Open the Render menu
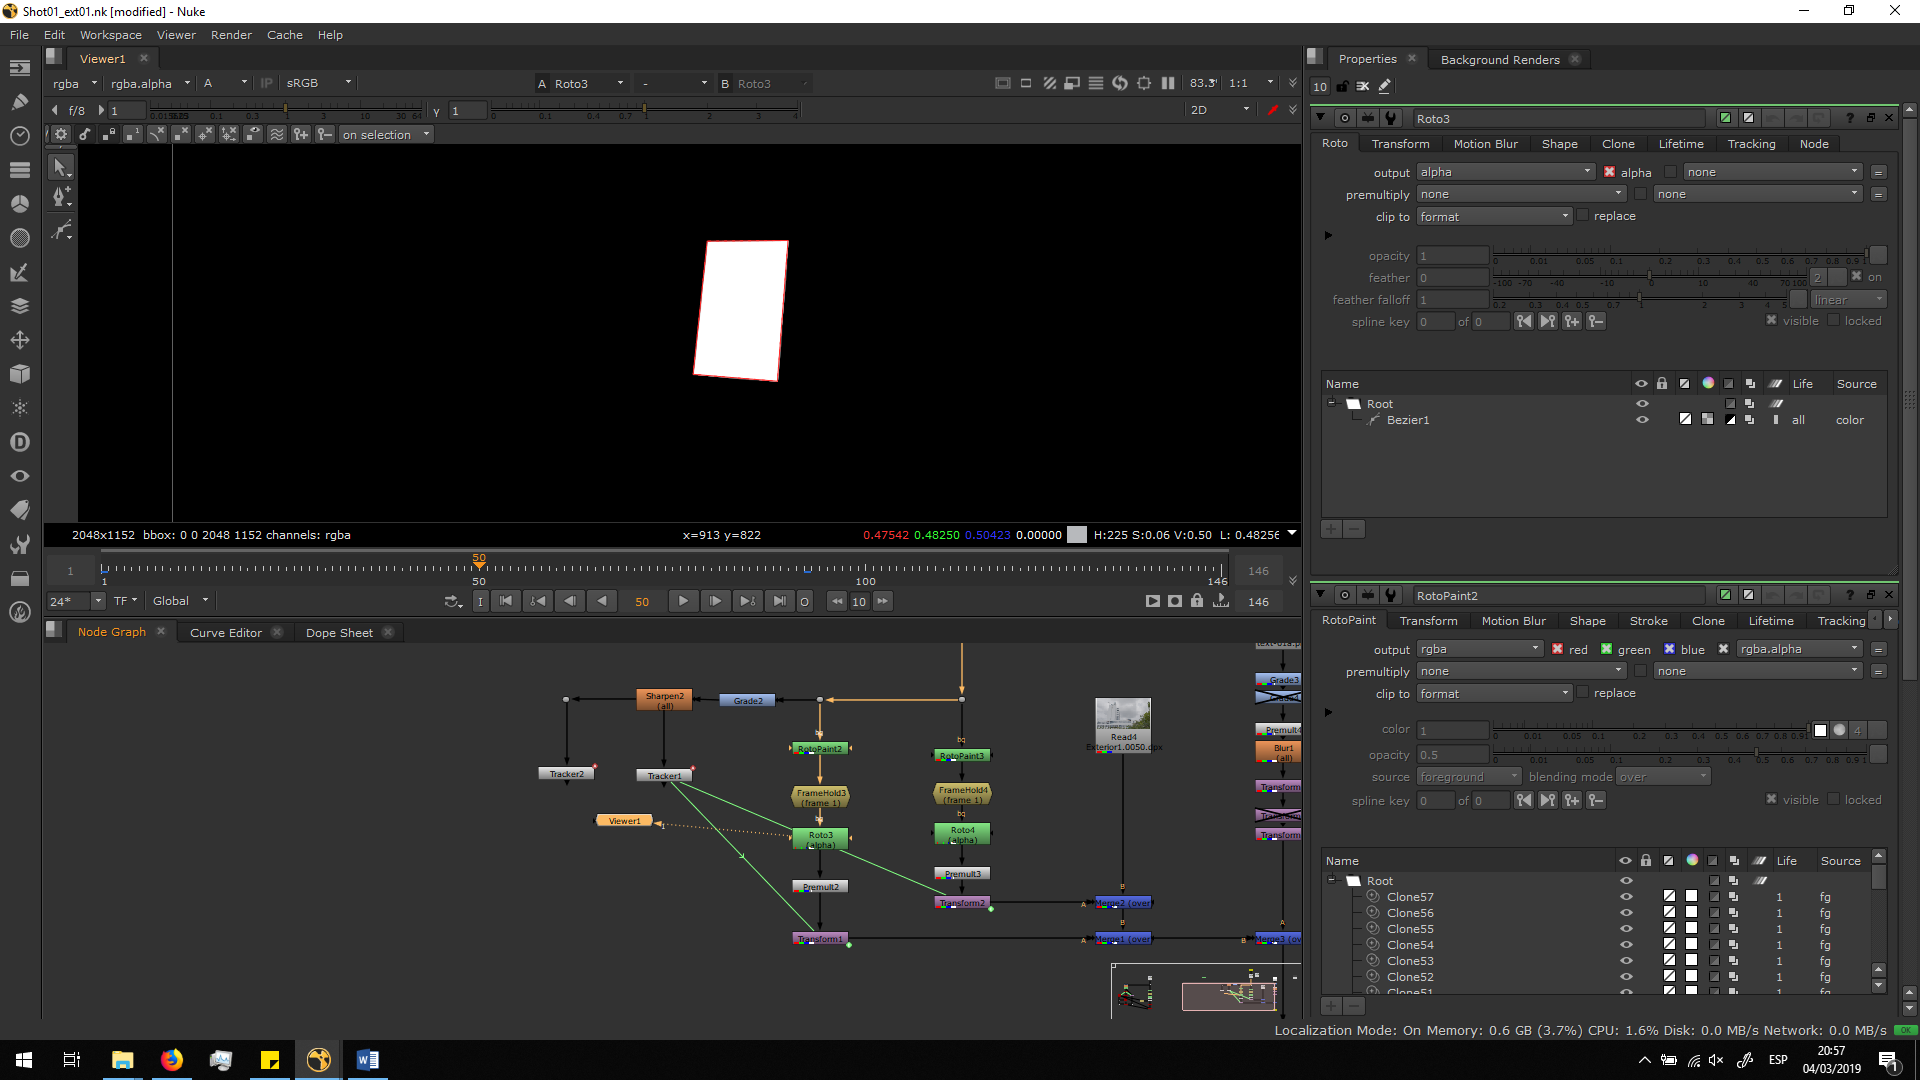Image resolution: width=1920 pixels, height=1080 pixels. click(231, 35)
